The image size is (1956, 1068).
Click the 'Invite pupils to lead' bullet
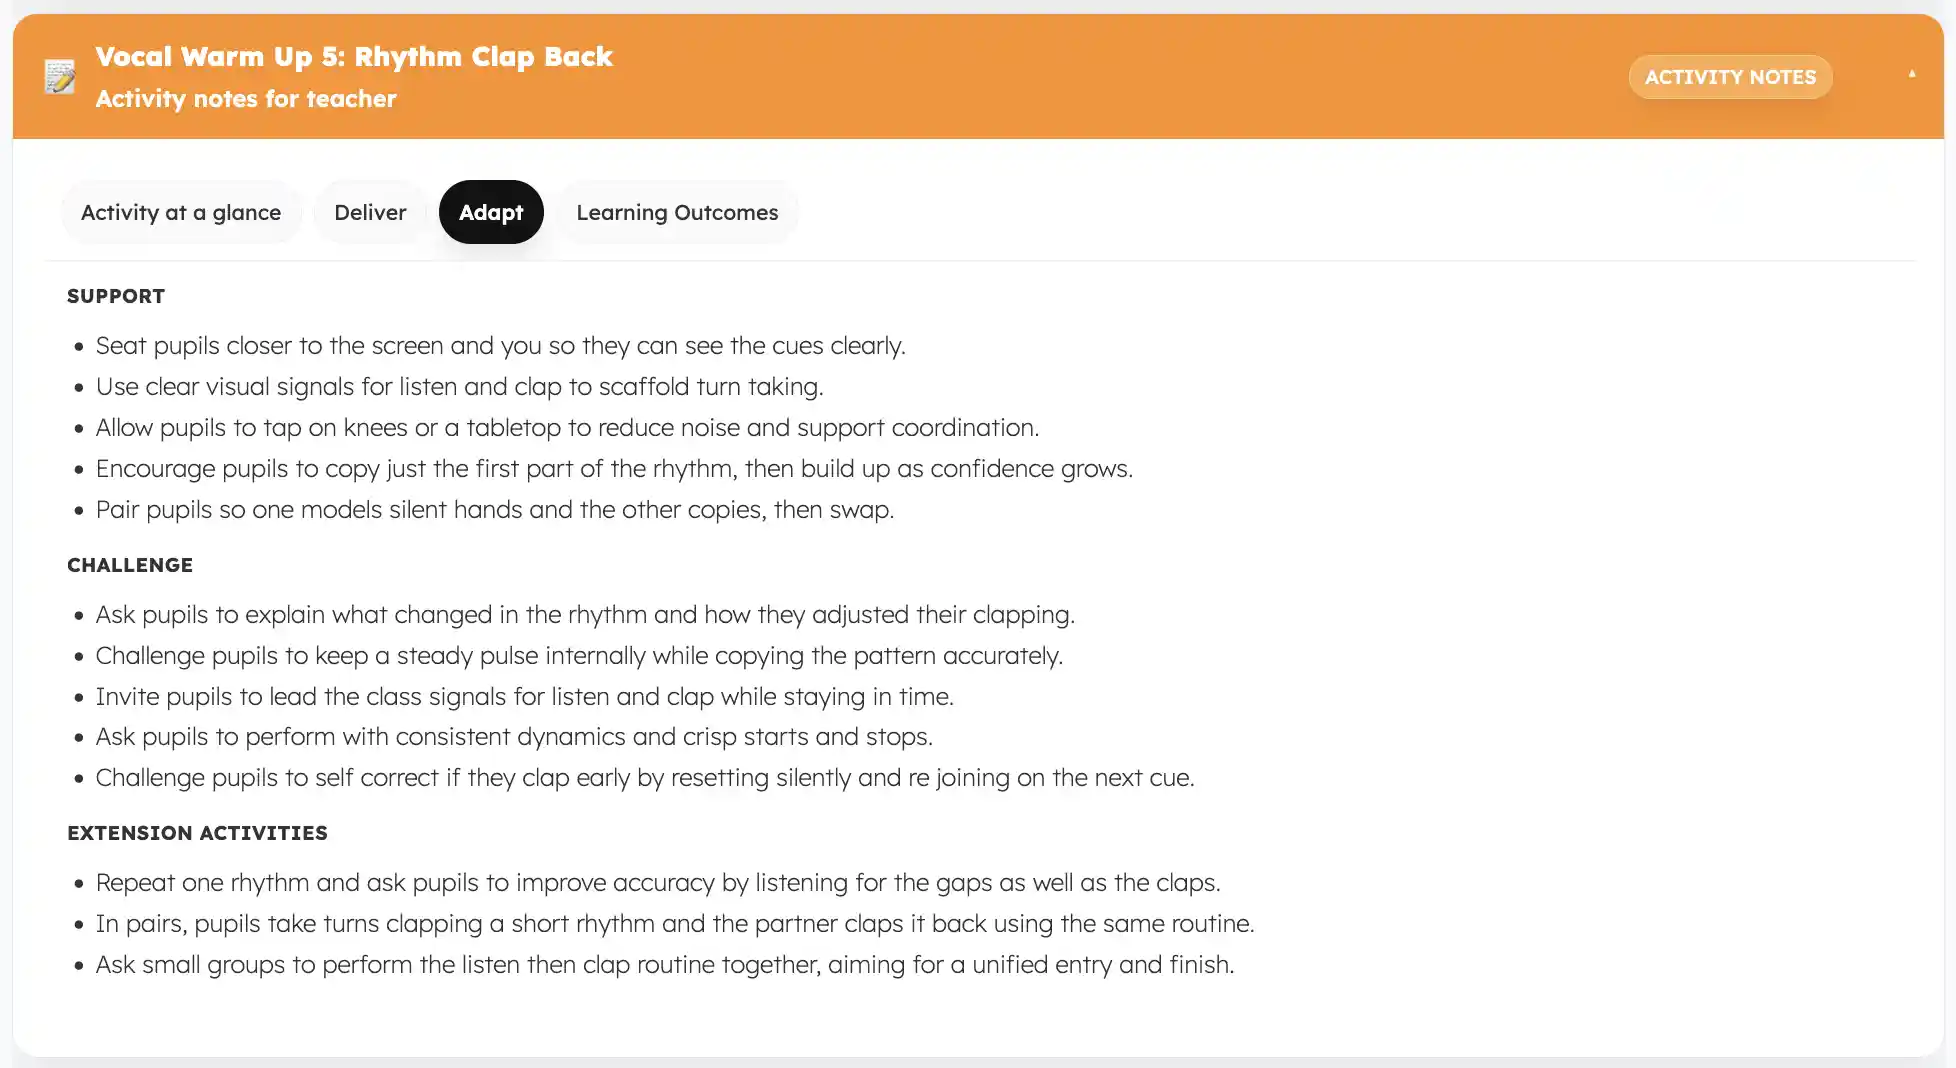point(524,697)
